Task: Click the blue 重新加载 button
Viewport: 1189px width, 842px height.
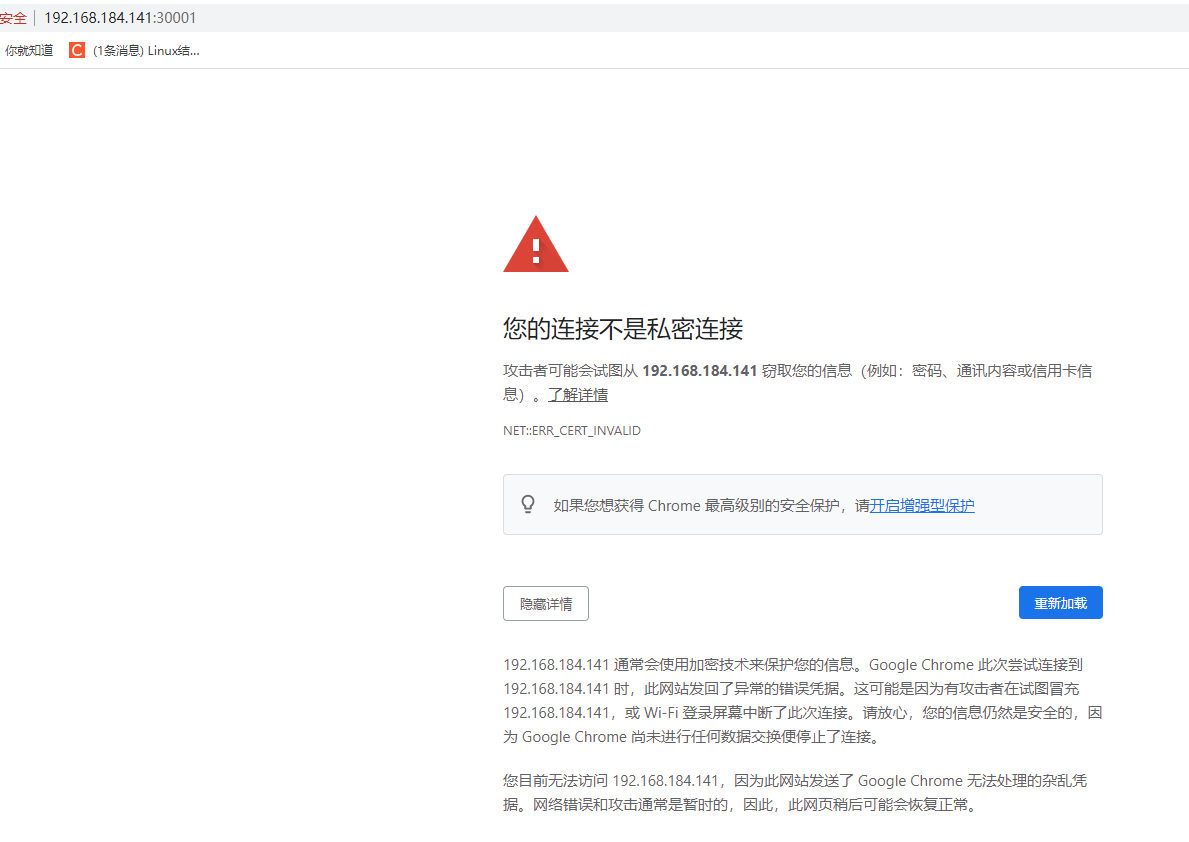Action: 1060,602
